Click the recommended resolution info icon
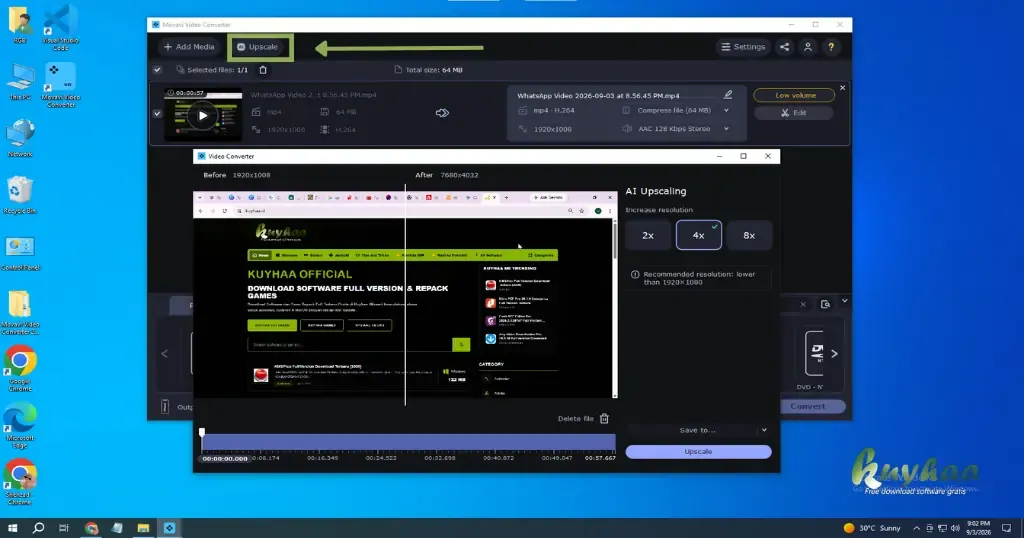Image resolution: width=1024 pixels, height=538 pixels. point(635,275)
